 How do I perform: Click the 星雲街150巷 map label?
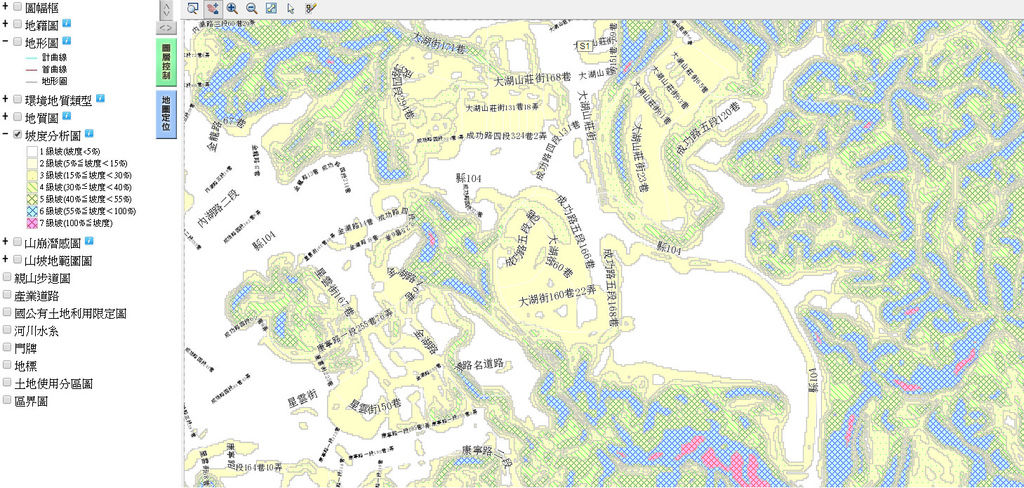(x=375, y=406)
